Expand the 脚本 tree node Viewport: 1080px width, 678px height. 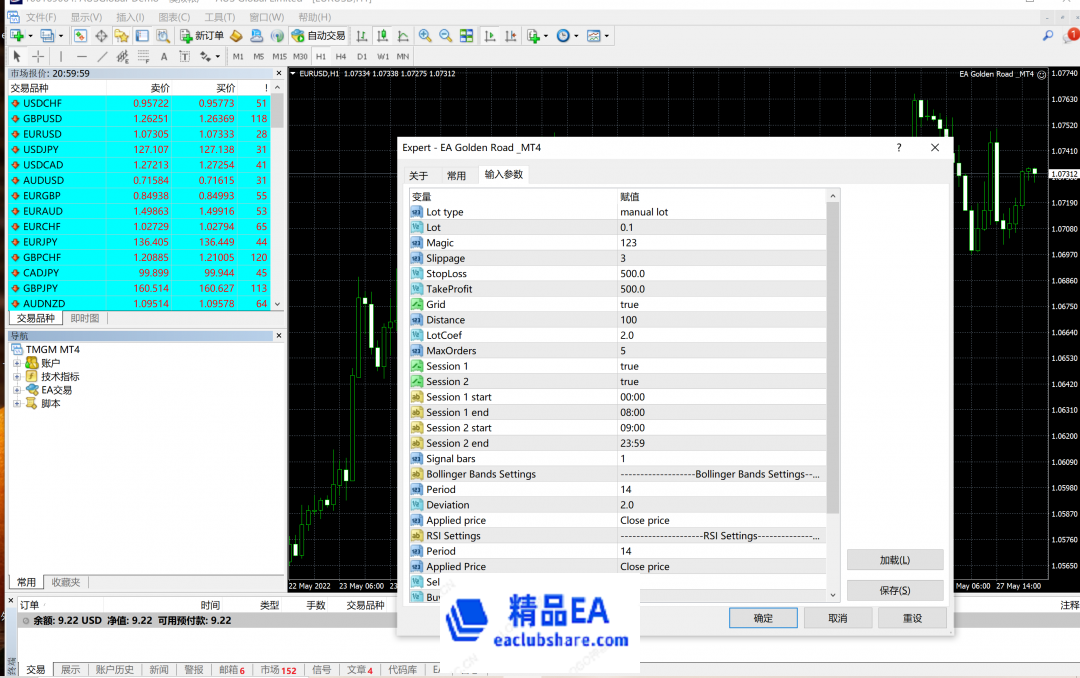point(17,403)
